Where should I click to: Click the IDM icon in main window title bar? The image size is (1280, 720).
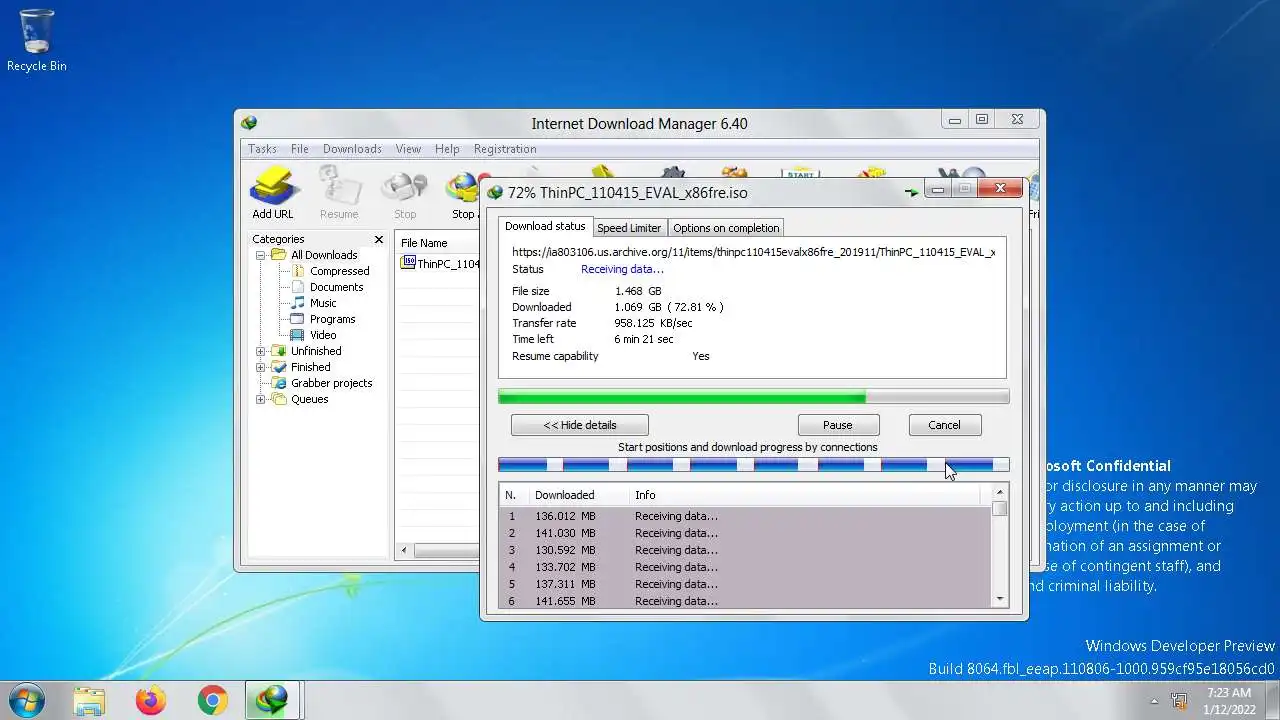[249, 123]
